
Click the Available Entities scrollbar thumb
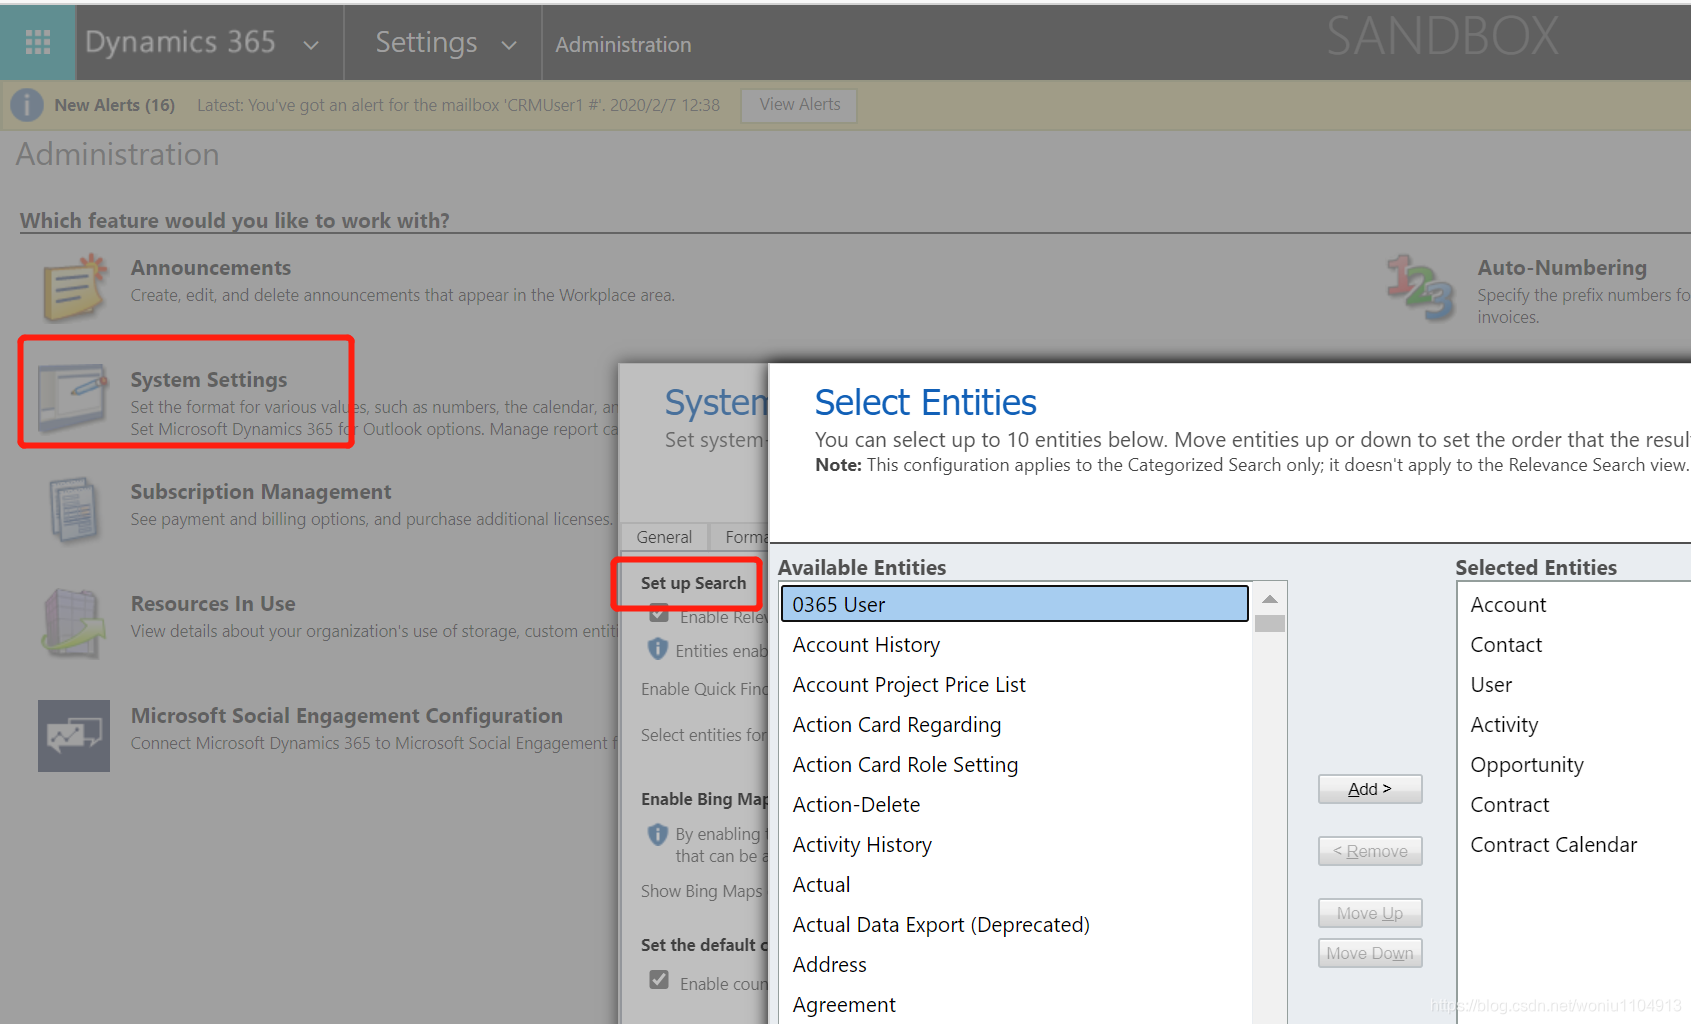pos(1270,623)
